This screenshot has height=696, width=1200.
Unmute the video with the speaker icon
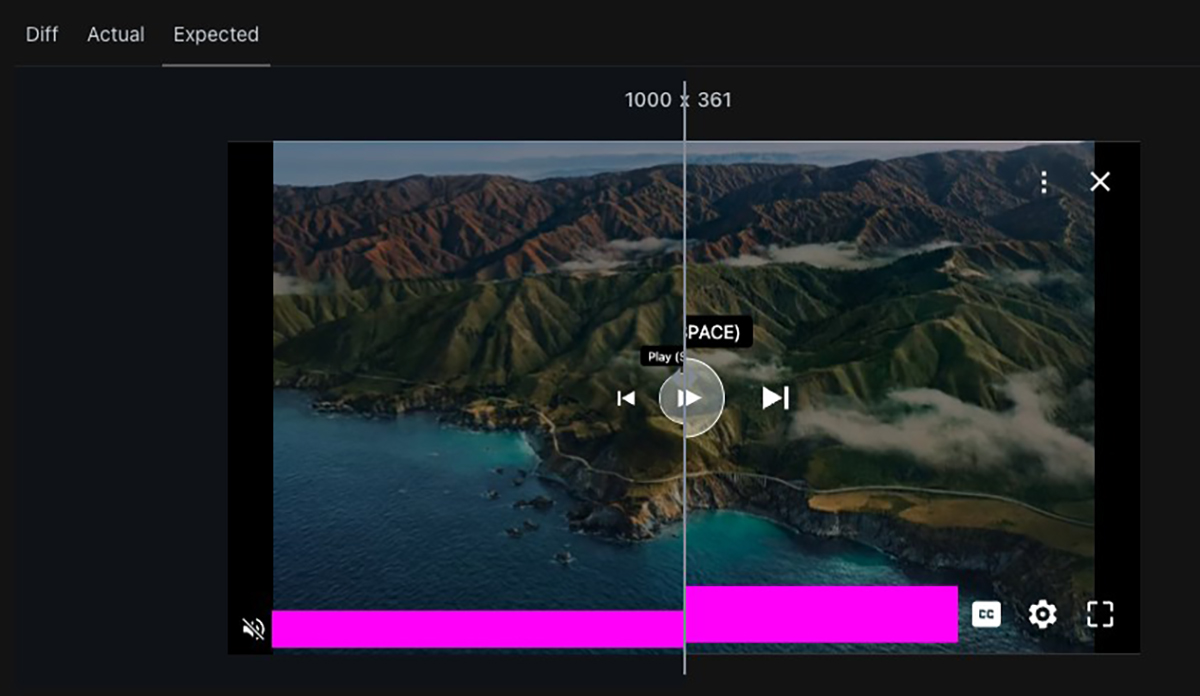click(253, 628)
